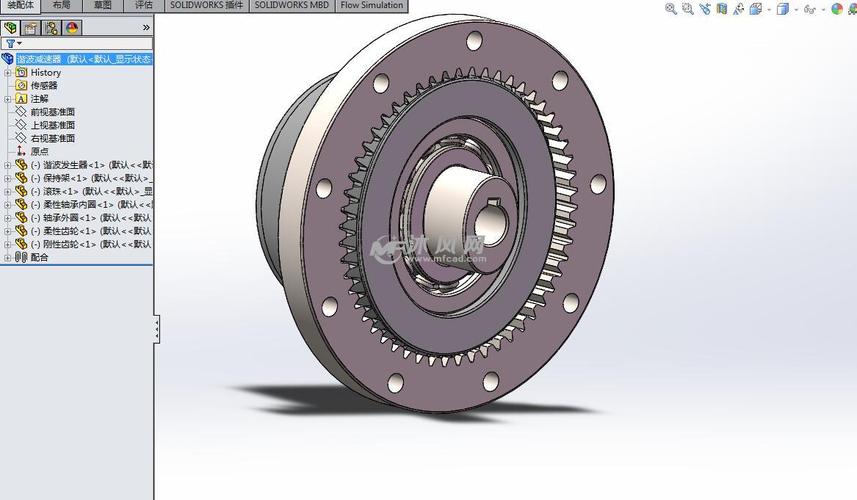Switch to the SOLIDWORKS MBD tab
Image resolution: width=857 pixels, height=500 pixels.
(291, 5)
